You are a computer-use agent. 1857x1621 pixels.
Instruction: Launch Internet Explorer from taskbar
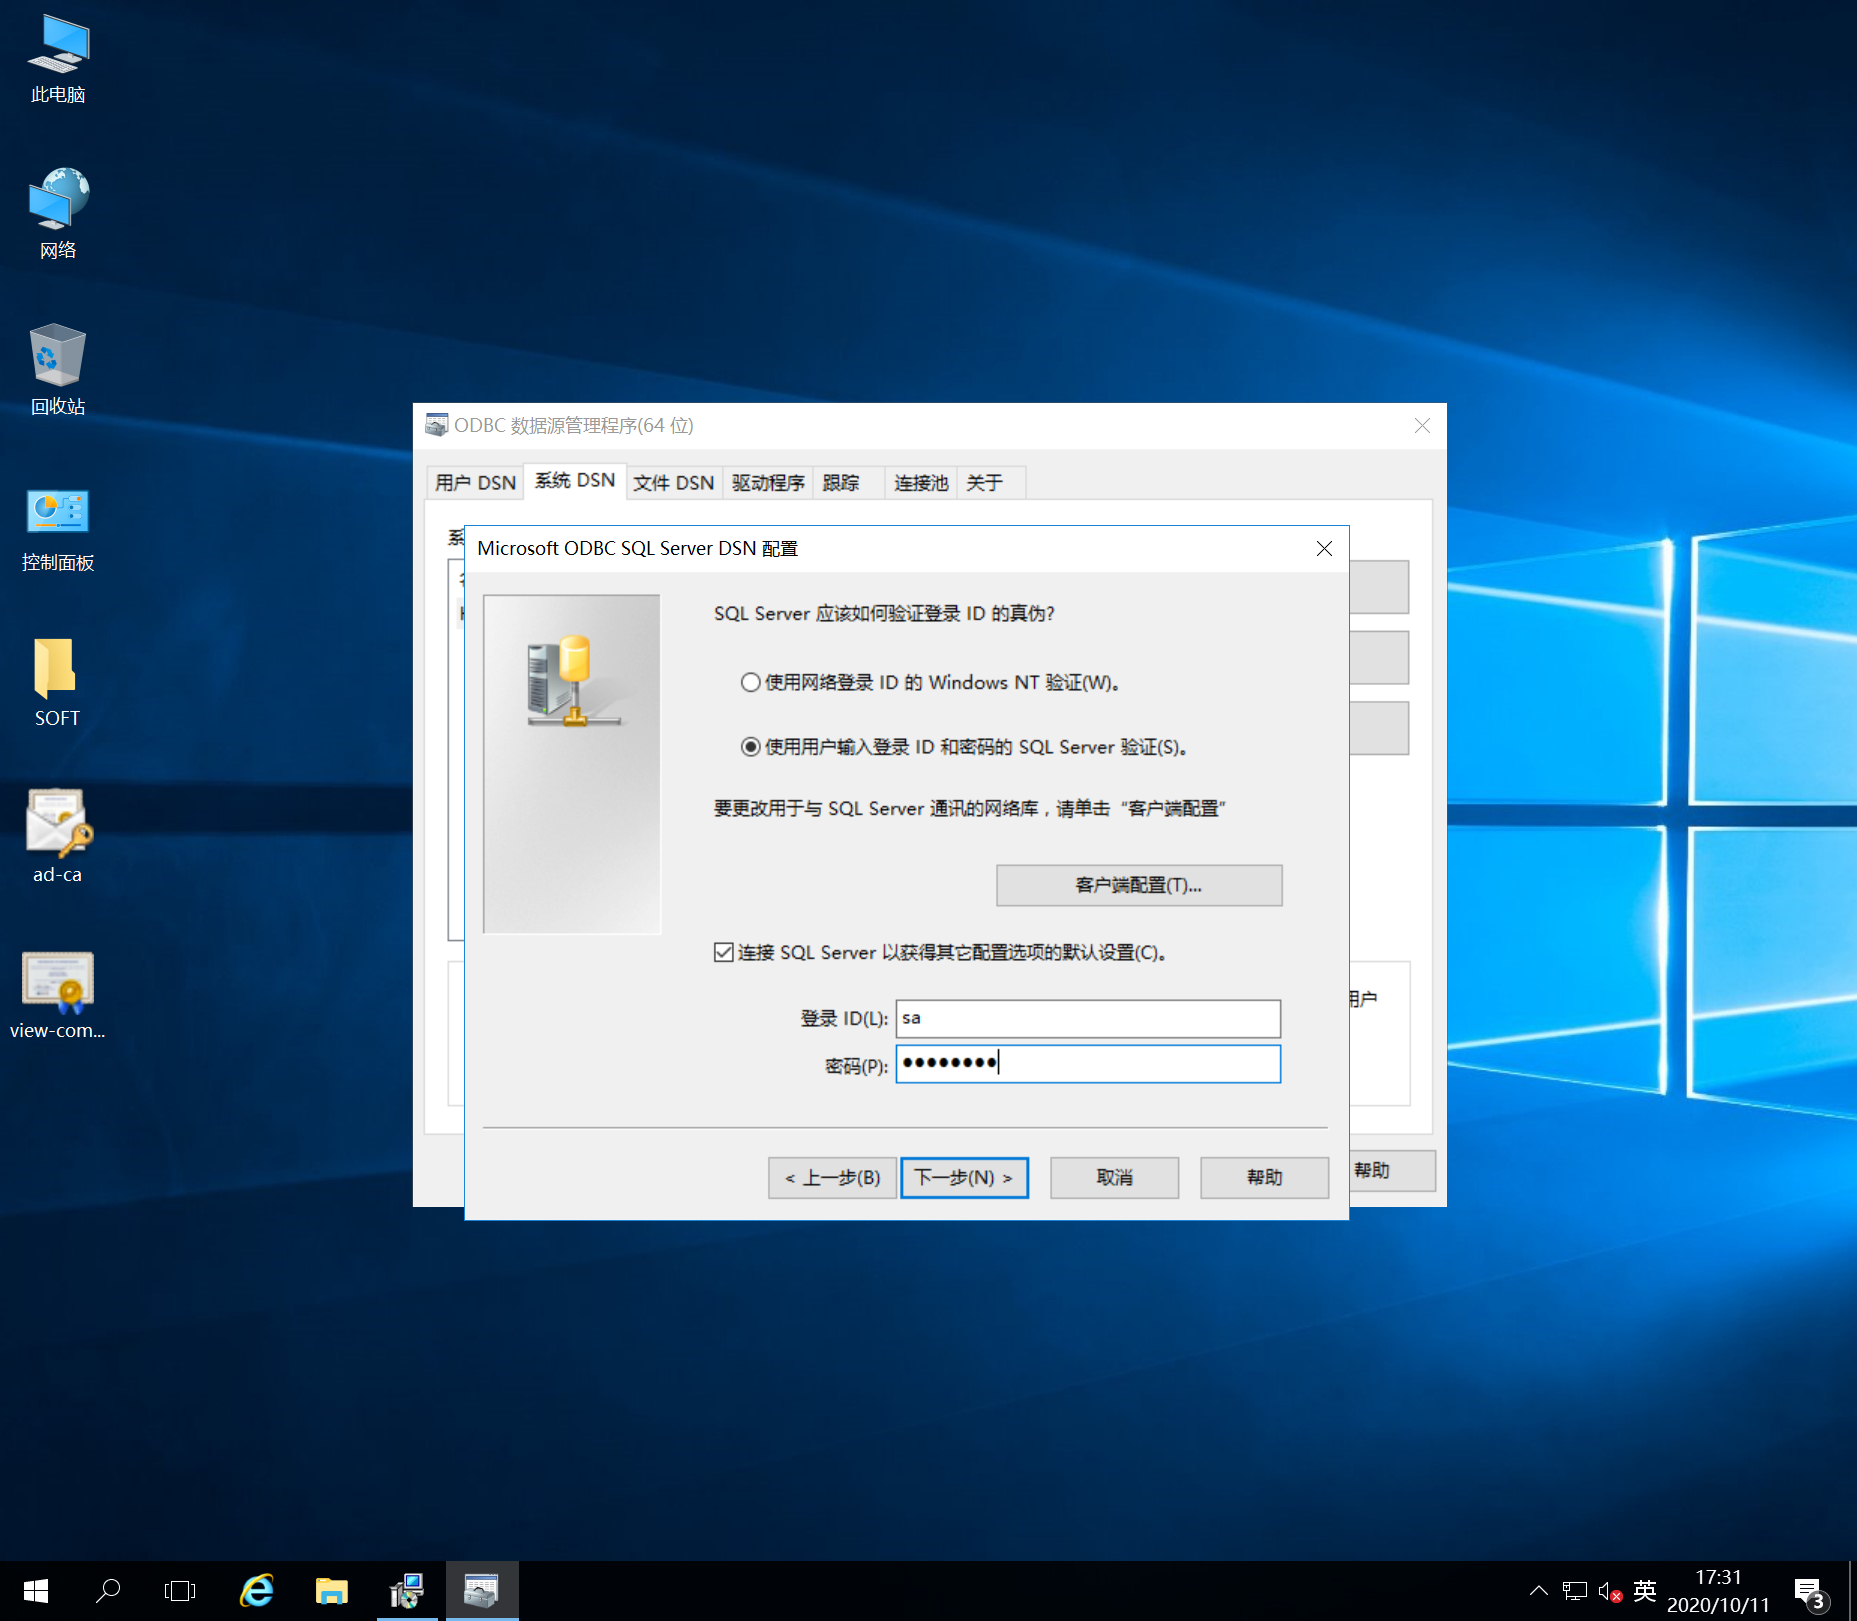pyautogui.click(x=257, y=1591)
